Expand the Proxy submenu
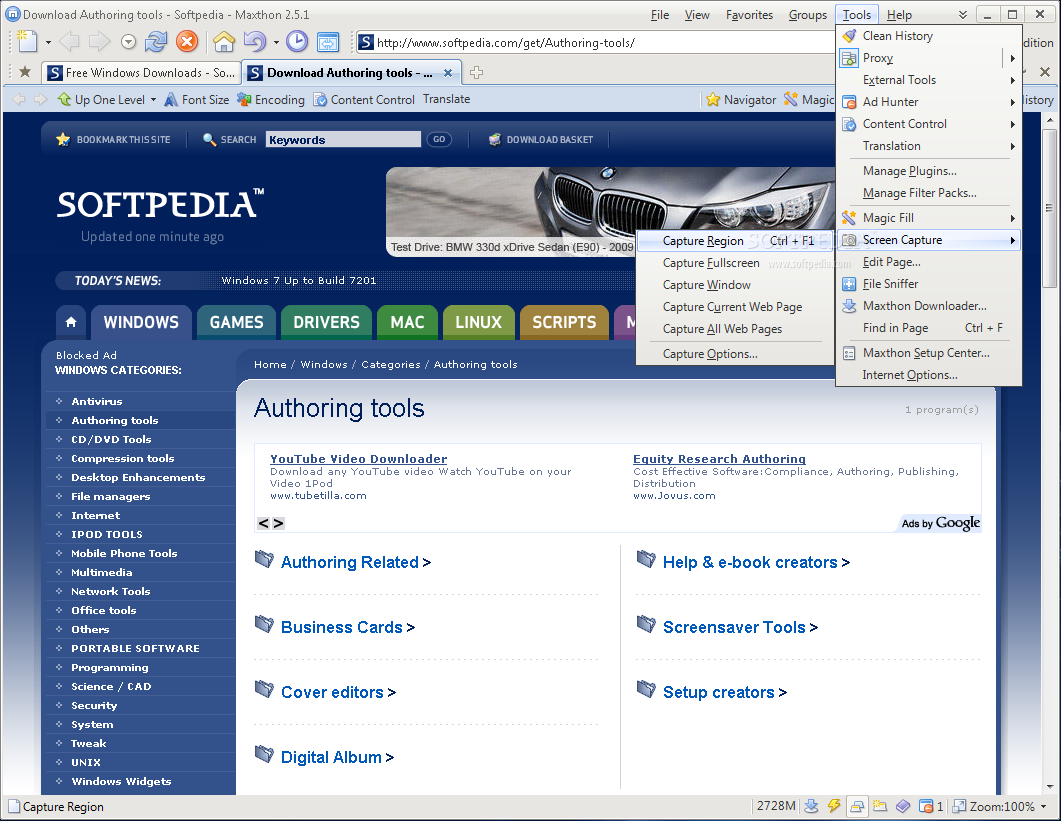This screenshot has height=821, width=1061. click(1012, 58)
